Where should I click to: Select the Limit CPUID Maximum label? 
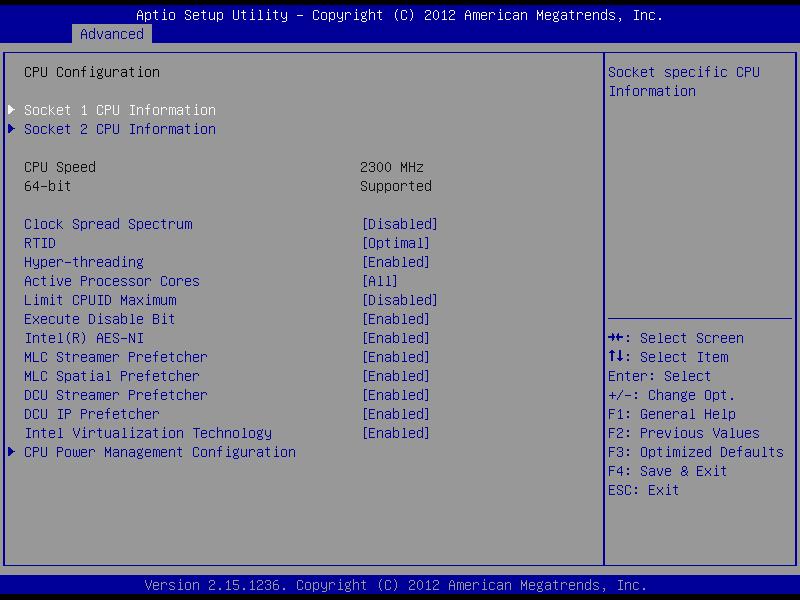(x=100, y=300)
